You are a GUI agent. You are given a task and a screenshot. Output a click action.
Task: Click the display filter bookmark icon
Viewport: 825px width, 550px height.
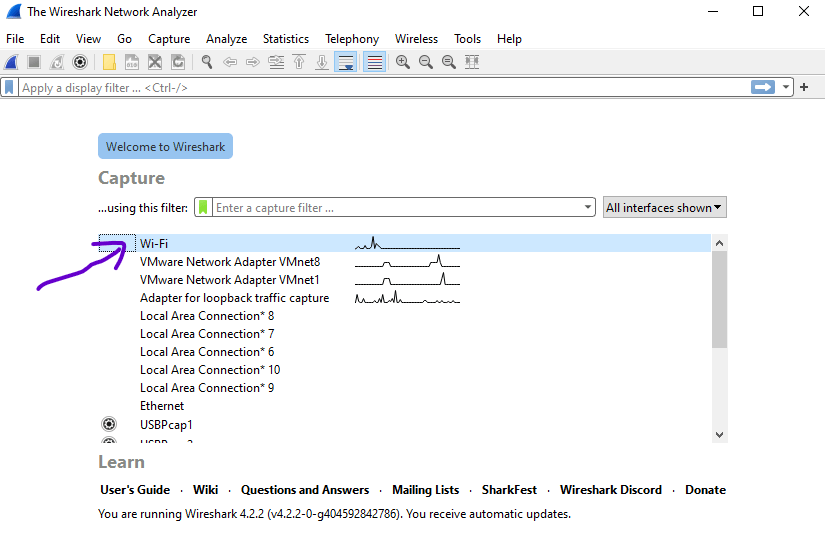pyautogui.click(x=9, y=87)
